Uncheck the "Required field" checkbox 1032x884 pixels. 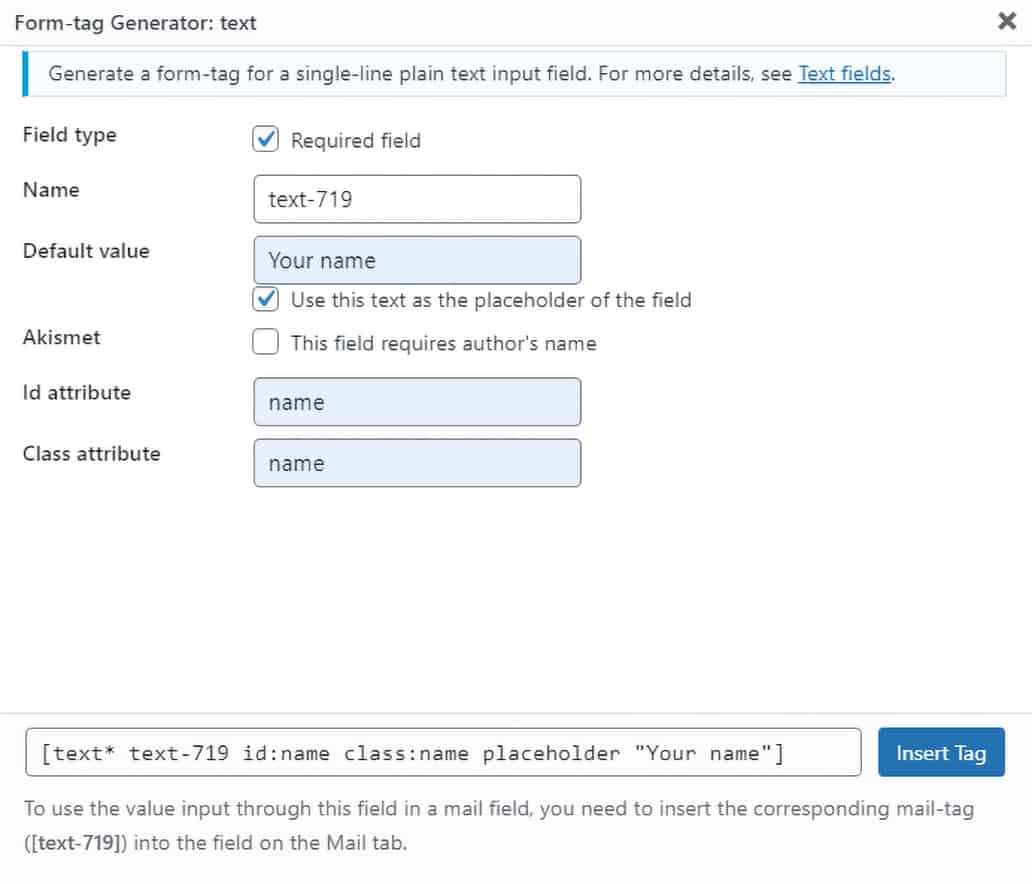tap(265, 140)
